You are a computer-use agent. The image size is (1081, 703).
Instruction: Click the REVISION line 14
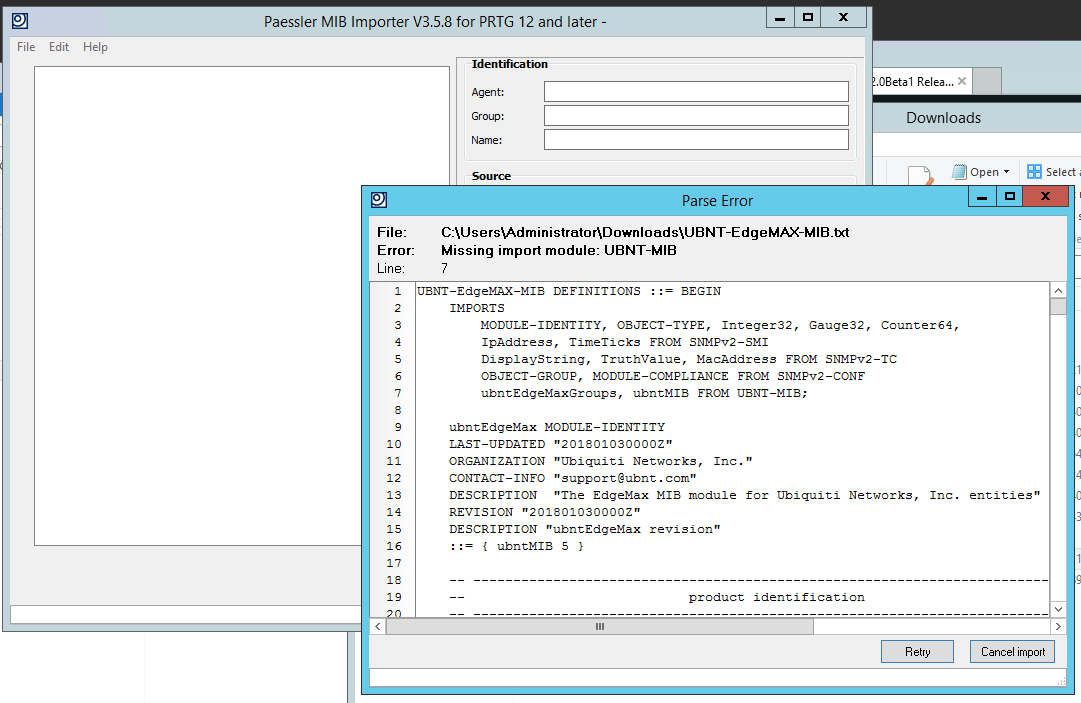tap(545, 512)
